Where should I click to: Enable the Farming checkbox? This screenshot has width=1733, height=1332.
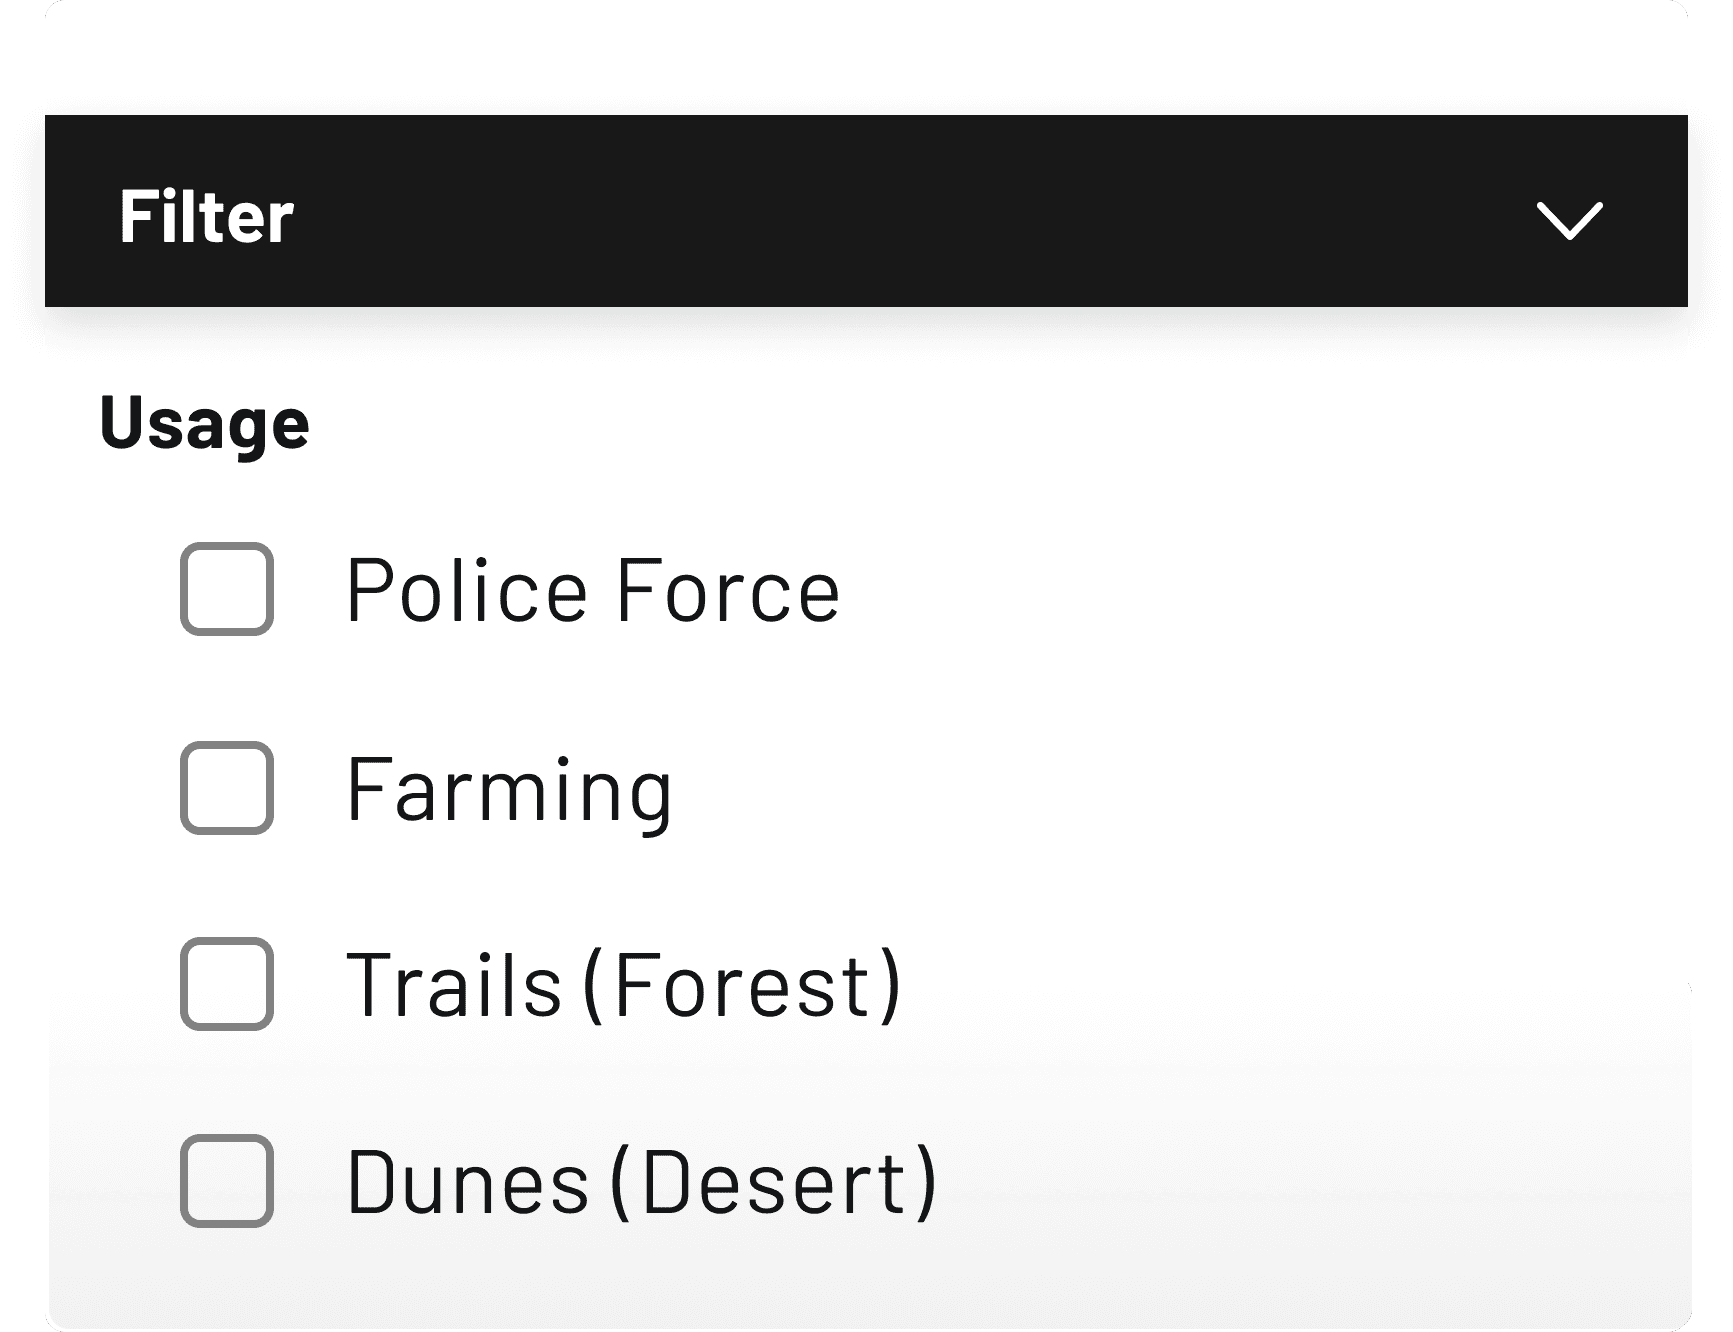(x=227, y=788)
